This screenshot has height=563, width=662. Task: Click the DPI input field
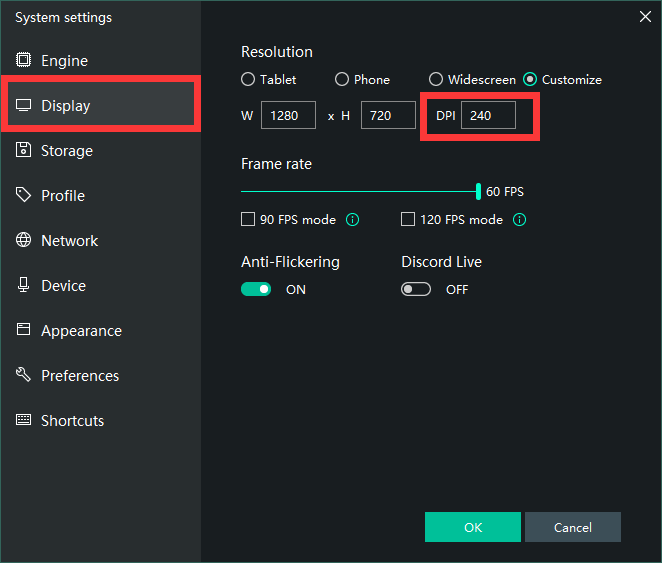[x=488, y=115]
